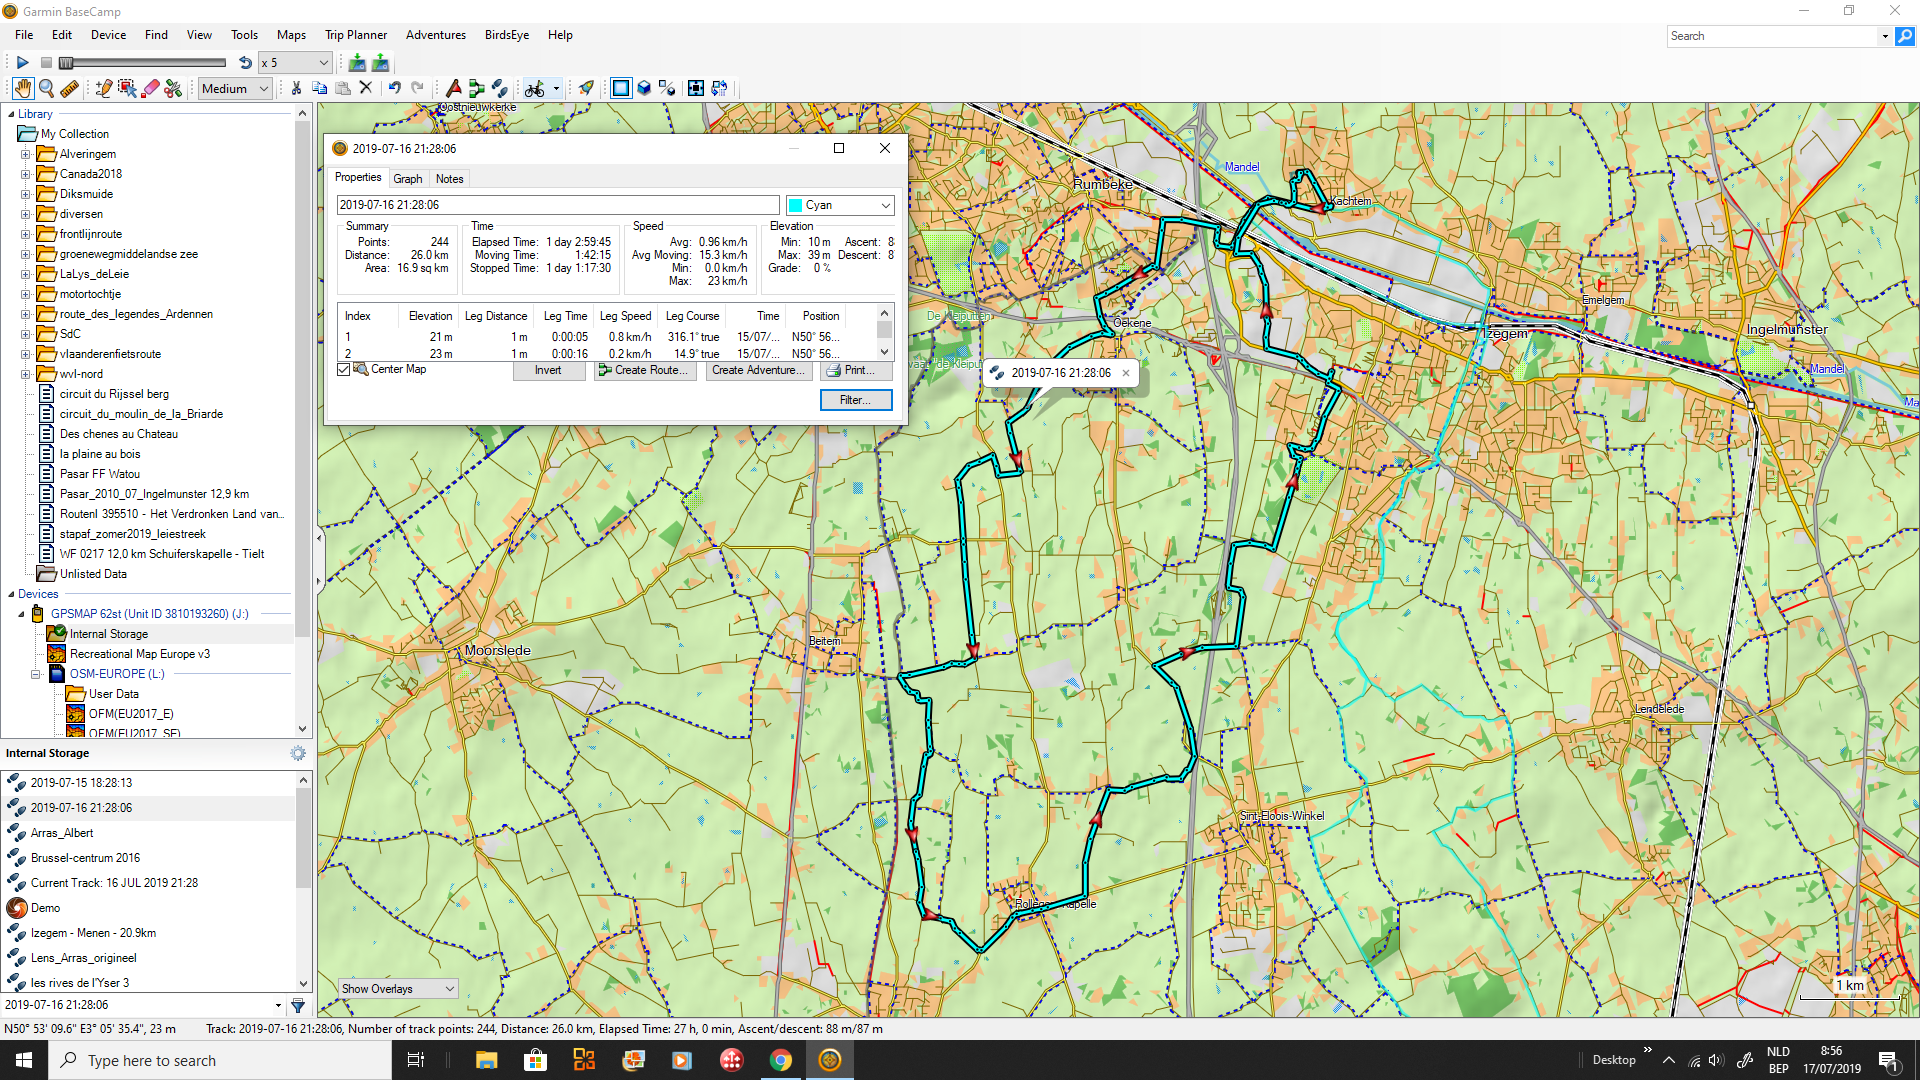Select the Brussel-centrum 2016 track
Viewport: 1920px width, 1080px height.
(x=85, y=858)
